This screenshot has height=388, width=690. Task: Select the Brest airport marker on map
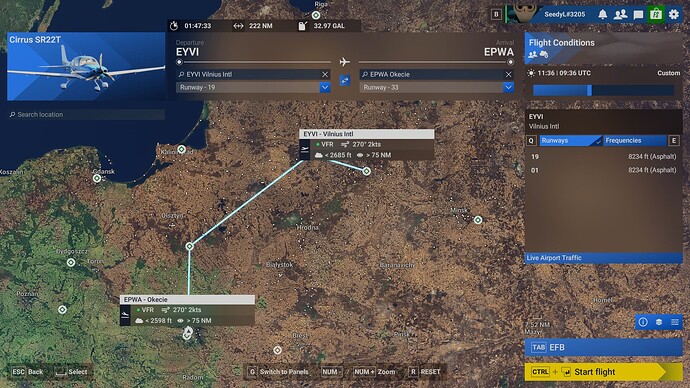[277, 350]
